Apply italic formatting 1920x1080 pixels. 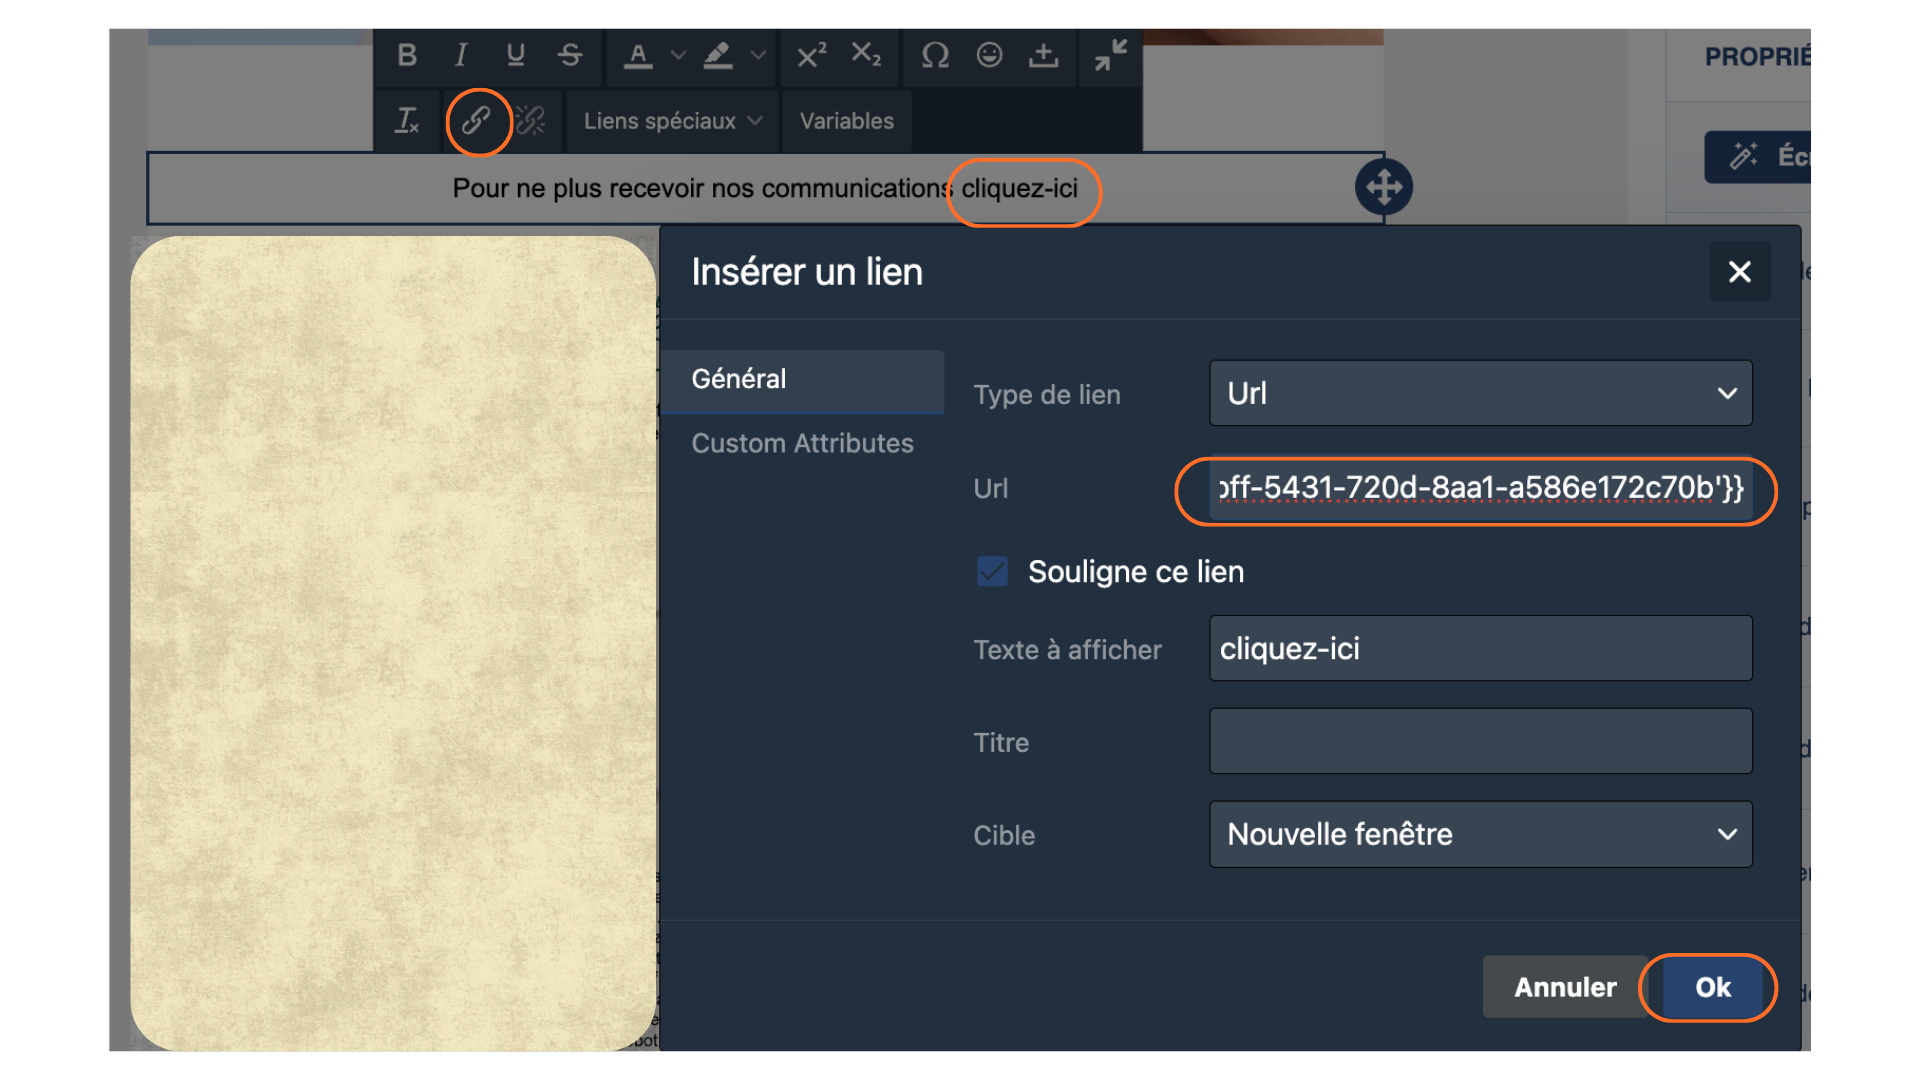461,55
